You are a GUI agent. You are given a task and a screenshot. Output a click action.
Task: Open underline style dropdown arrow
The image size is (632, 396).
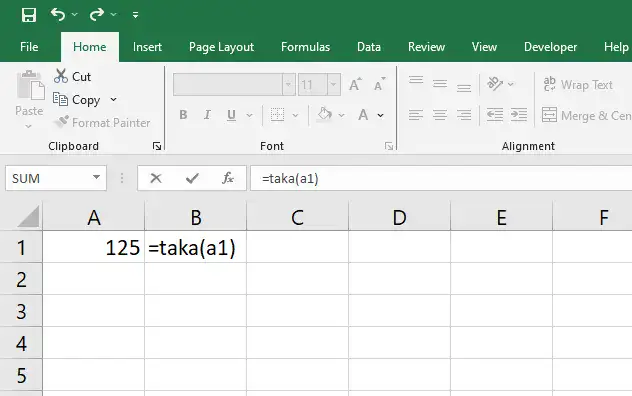coord(249,115)
